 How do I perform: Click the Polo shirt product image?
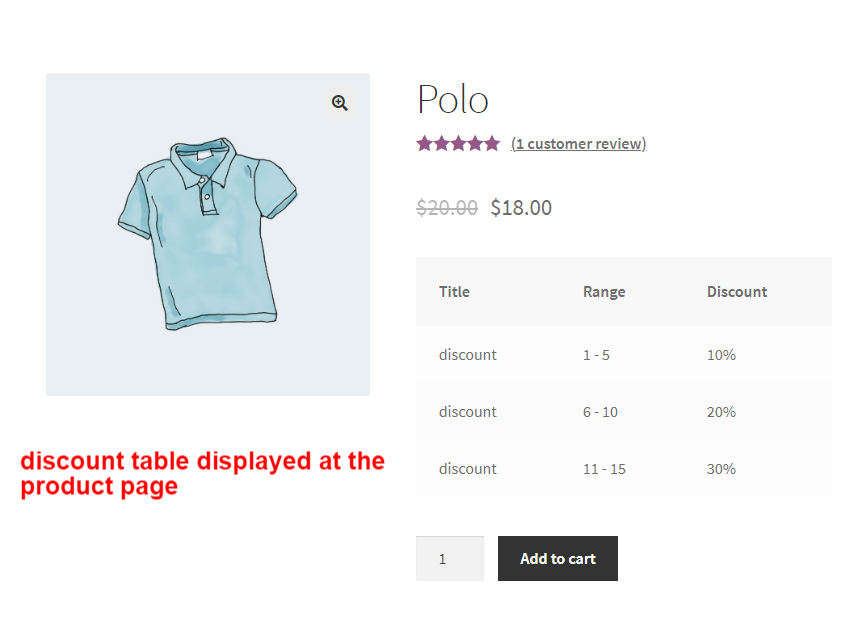click(x=207, y=234)
